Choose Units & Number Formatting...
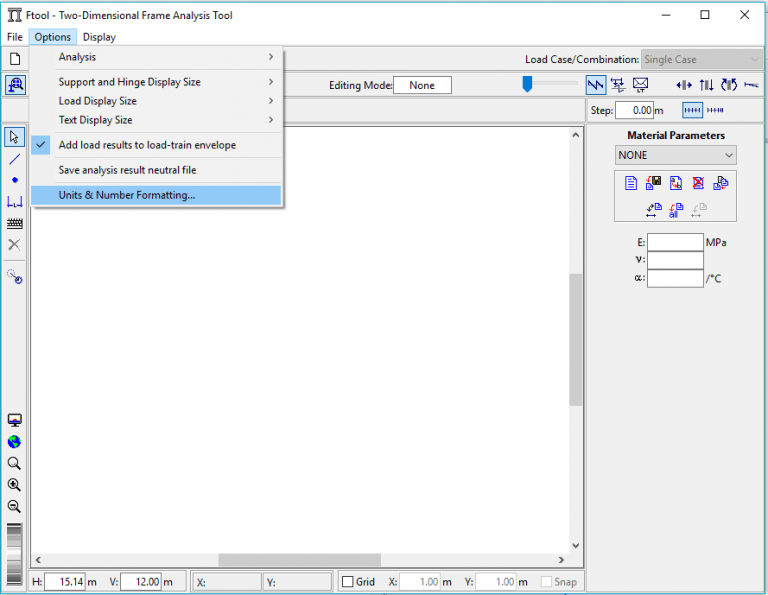This screenshot has width=768, height=595. (156, 195)
